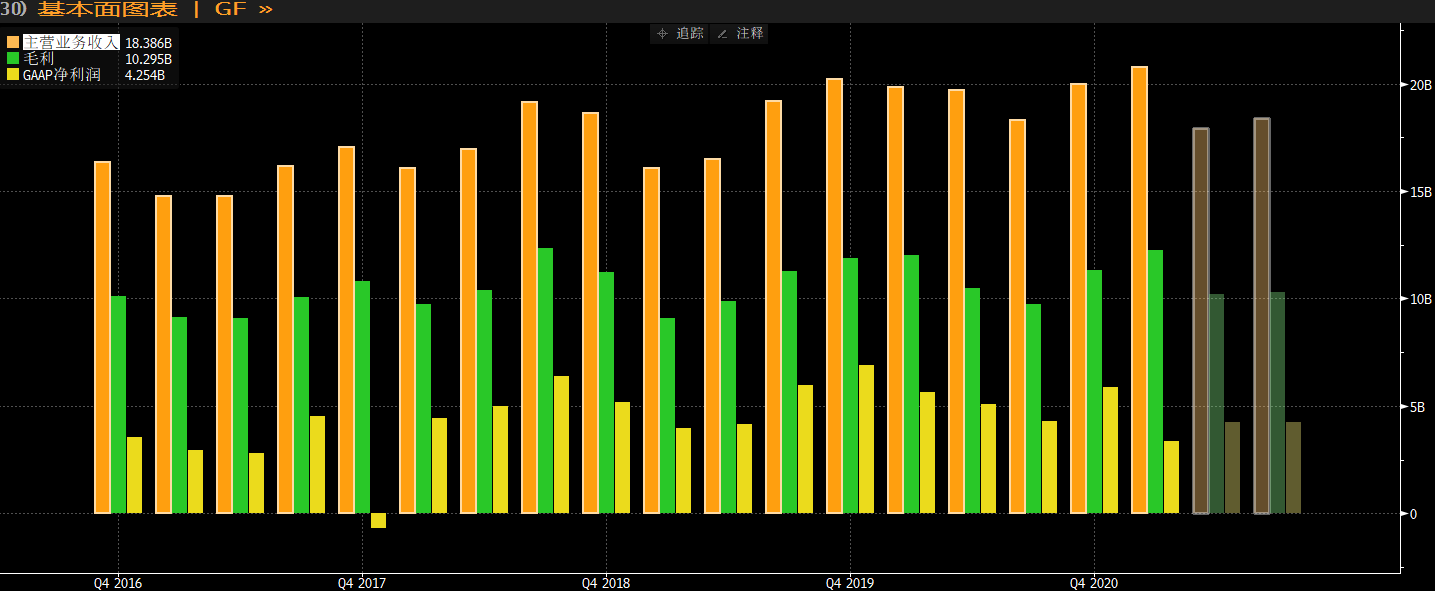Select the green 毛利 legend swatch

14,59
